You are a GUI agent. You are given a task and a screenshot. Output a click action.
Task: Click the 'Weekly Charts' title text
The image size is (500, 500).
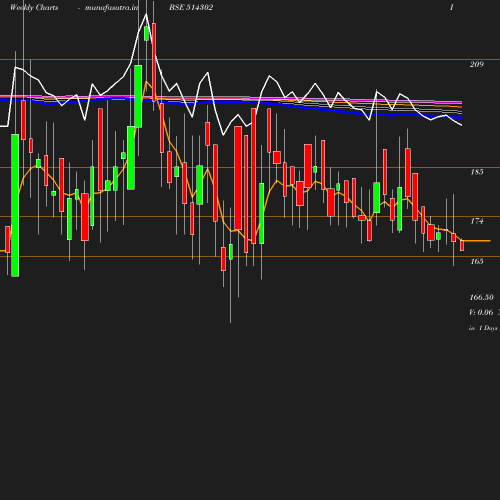point(34,7)
